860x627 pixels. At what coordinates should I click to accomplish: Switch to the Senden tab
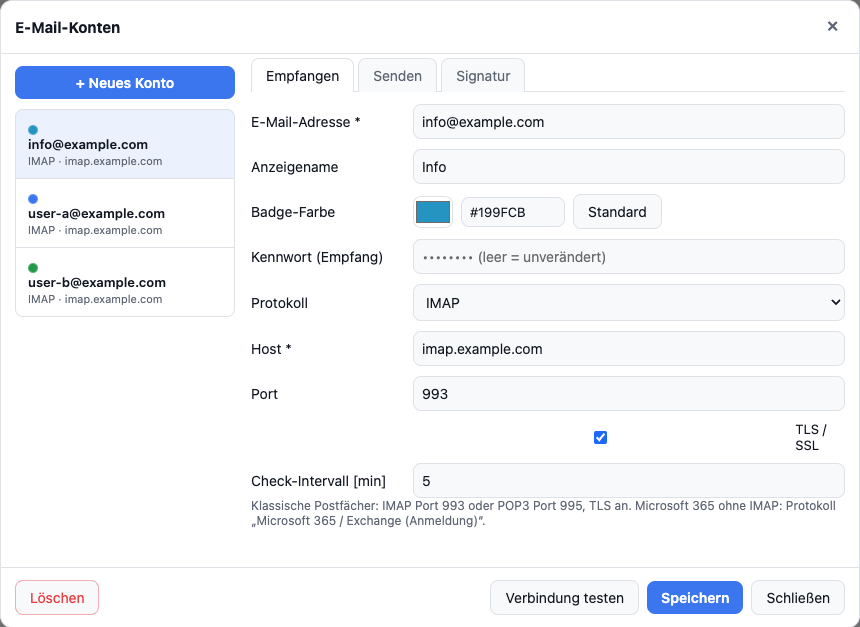(397, 76)
